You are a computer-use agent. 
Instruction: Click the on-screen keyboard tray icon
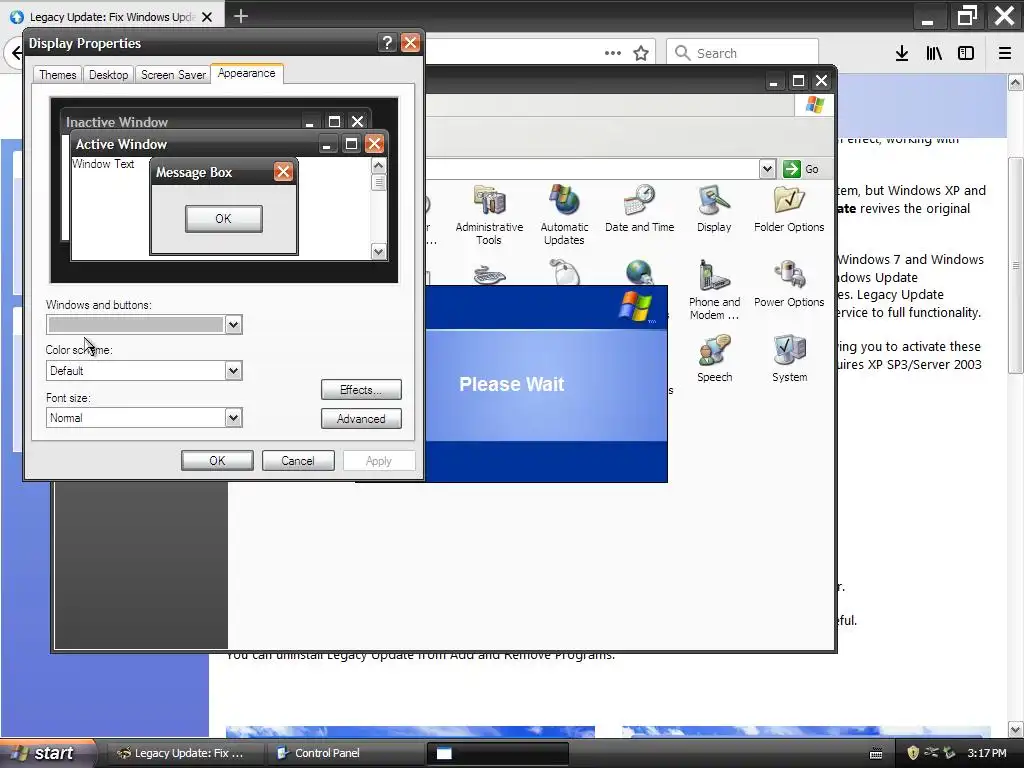tap(876, 754)
